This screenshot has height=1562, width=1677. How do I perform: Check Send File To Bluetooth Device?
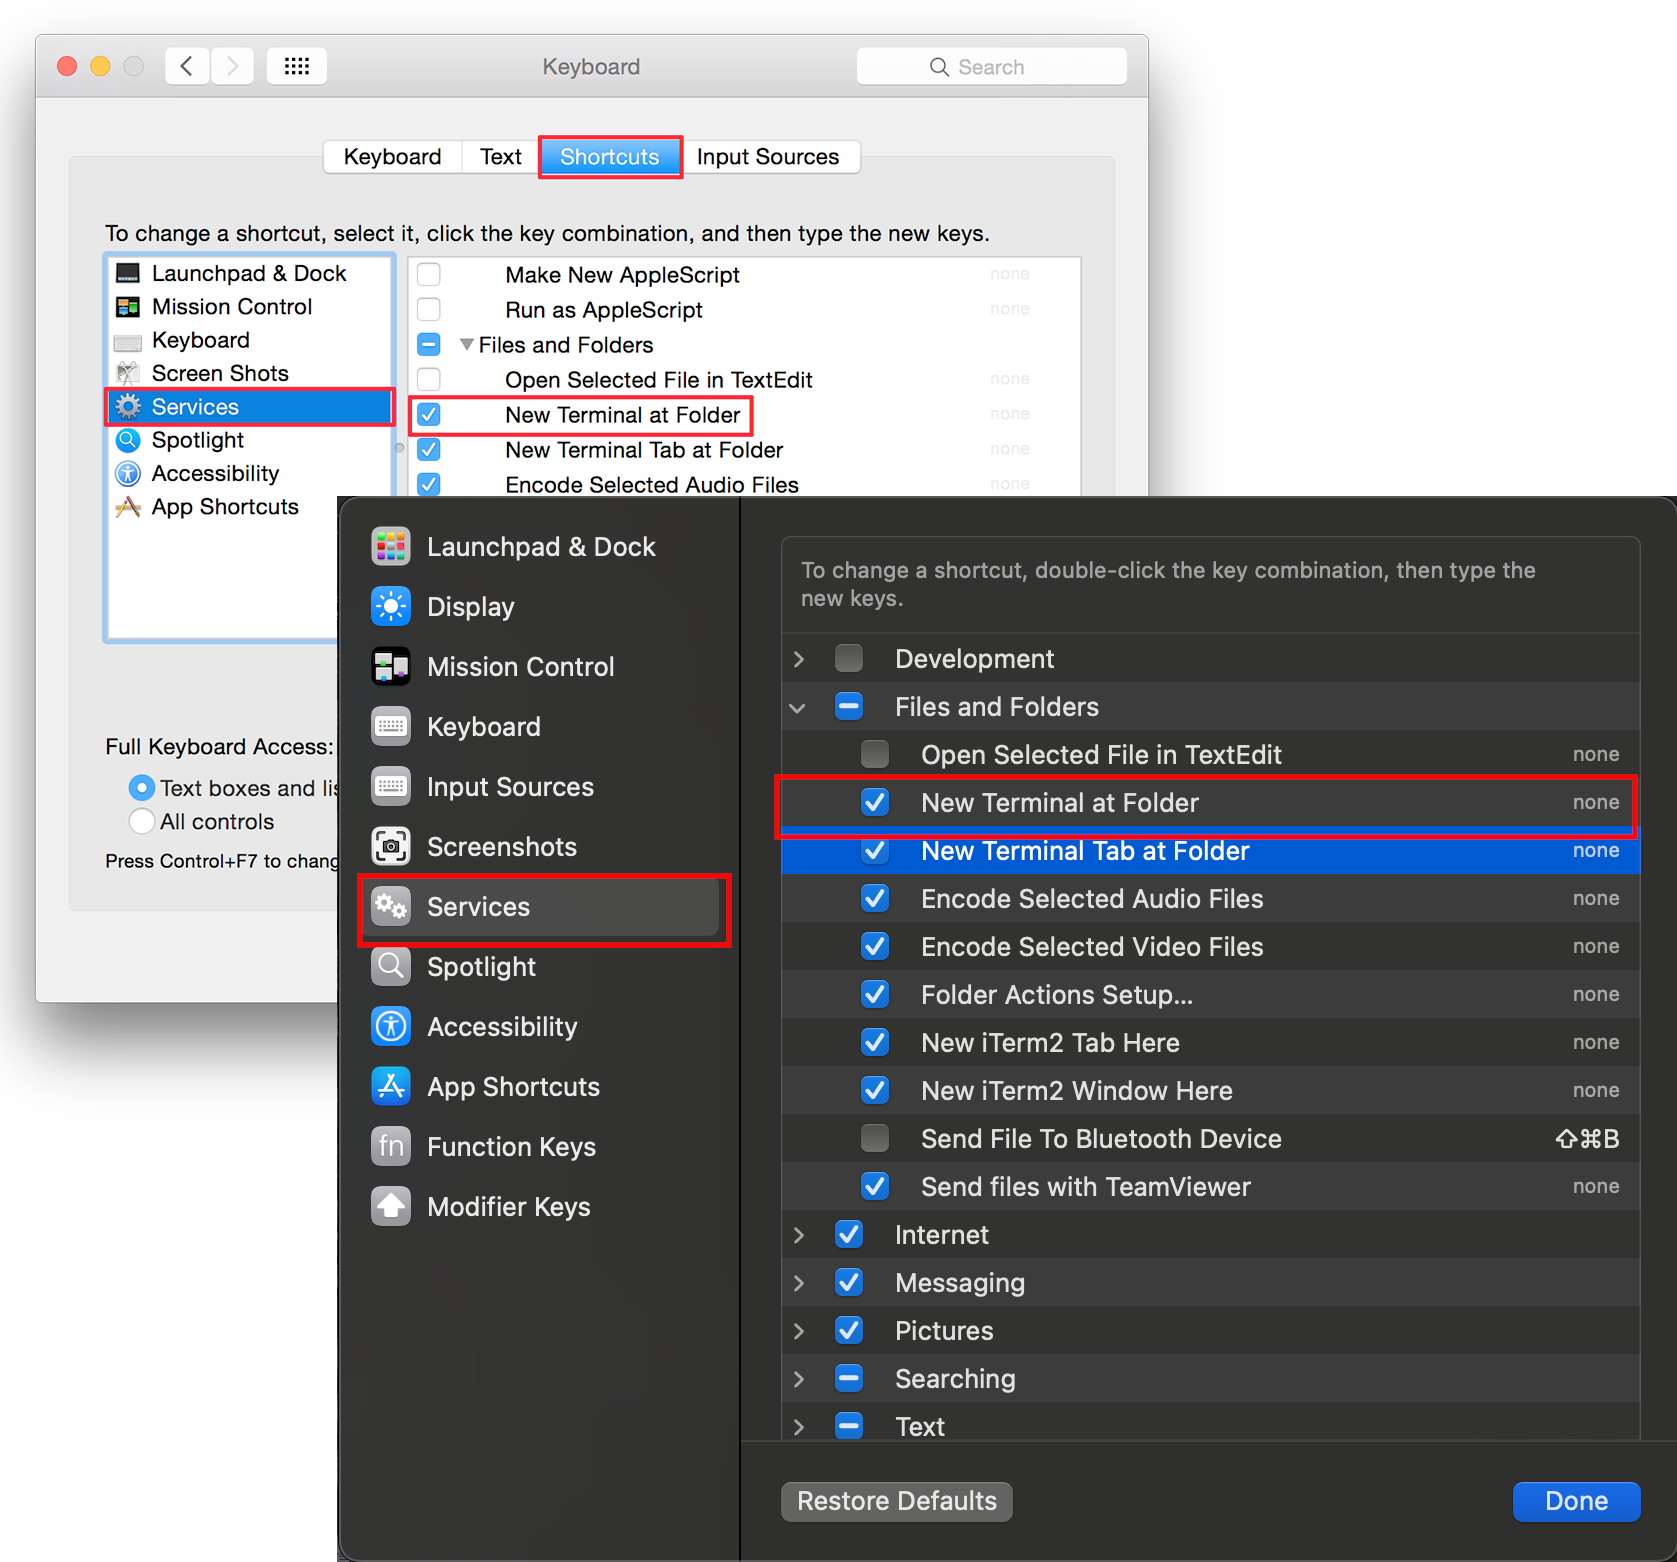pos(875,1138)
